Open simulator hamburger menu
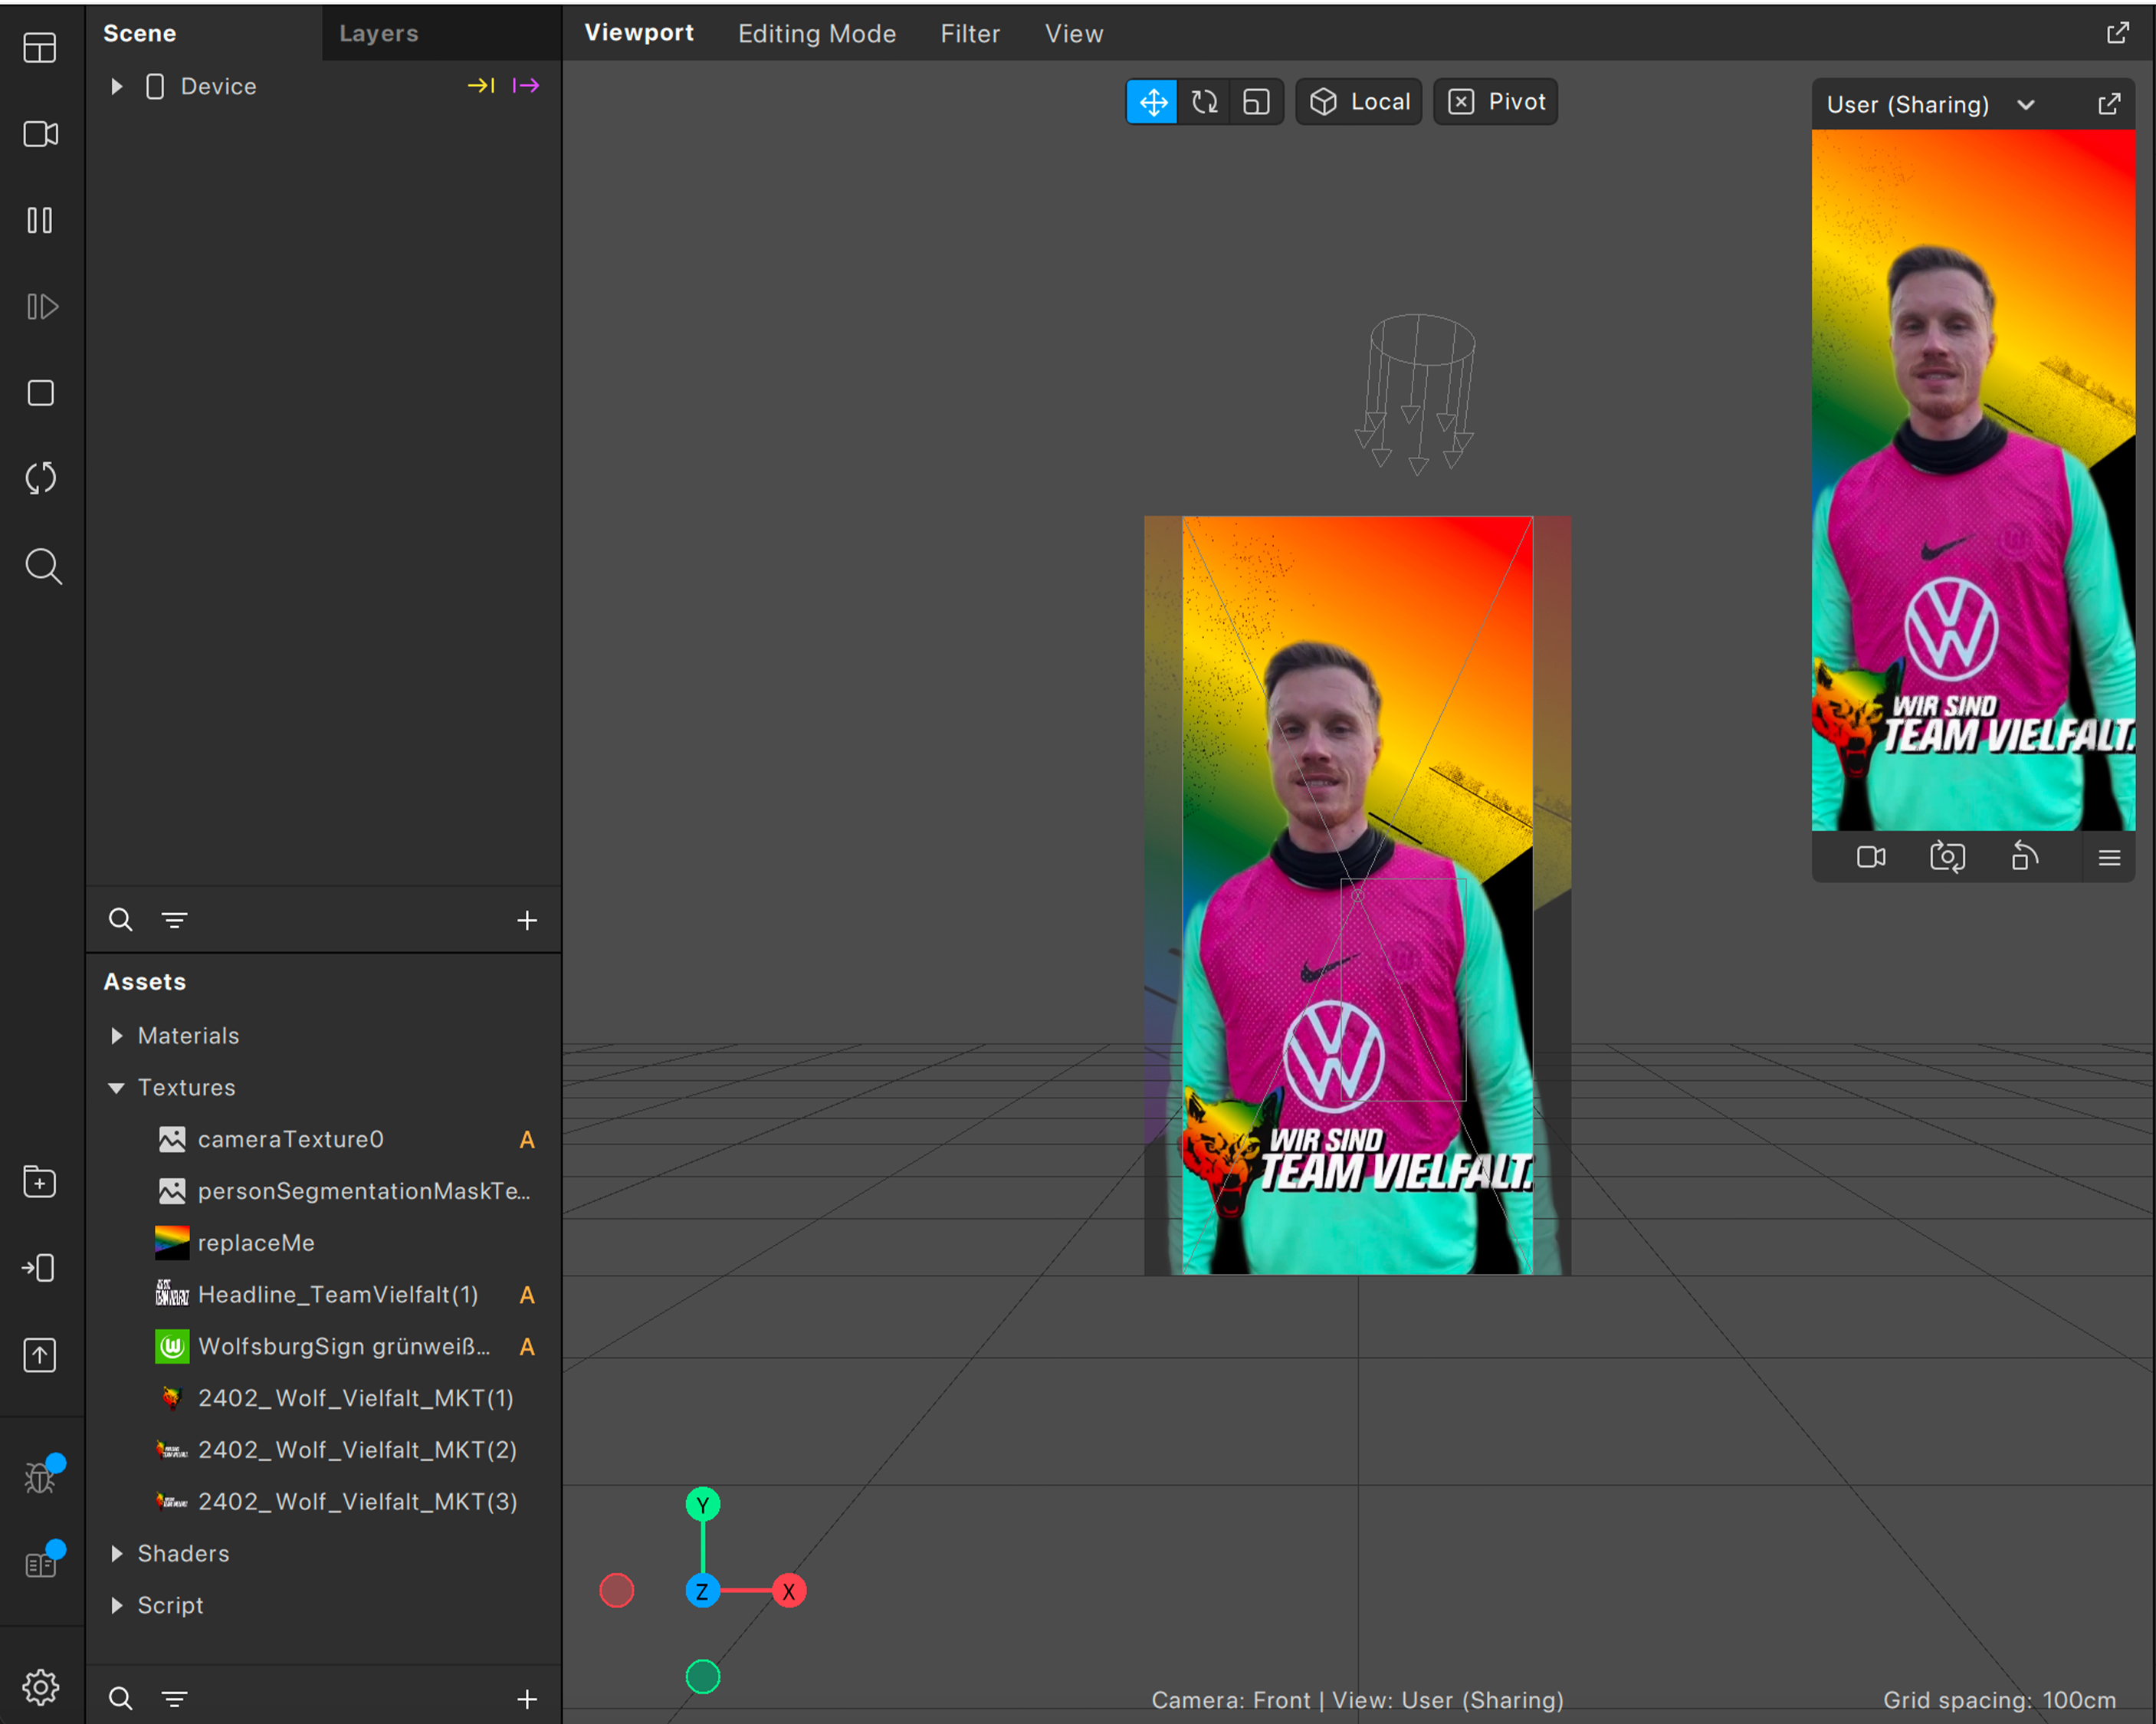 2109,858
